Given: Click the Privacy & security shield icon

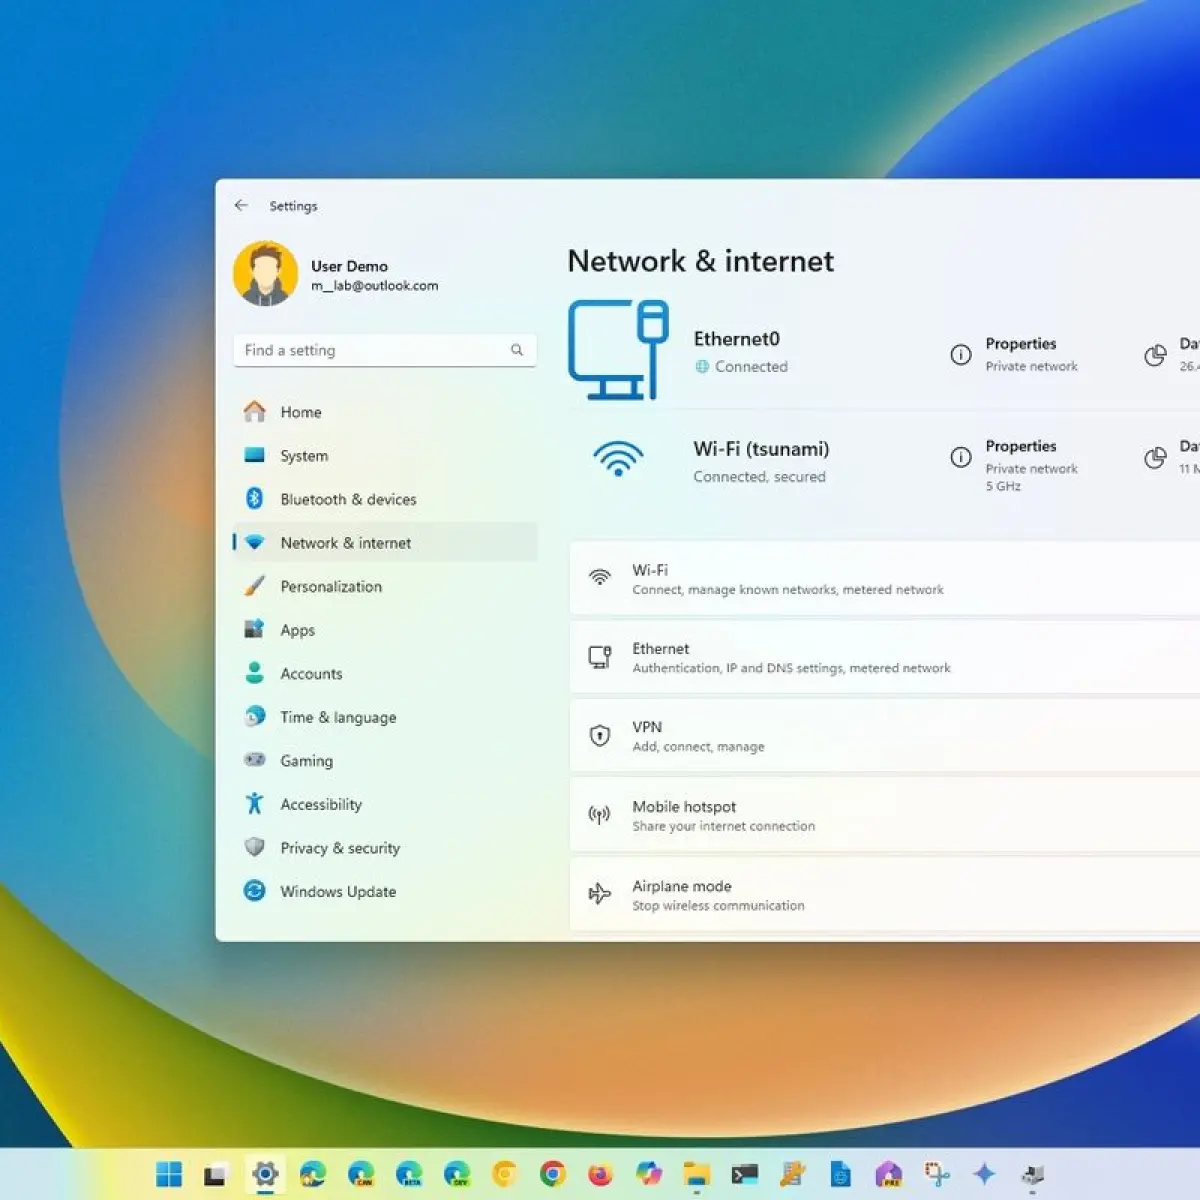Looking at the screenshot, I should click(255, 847).
